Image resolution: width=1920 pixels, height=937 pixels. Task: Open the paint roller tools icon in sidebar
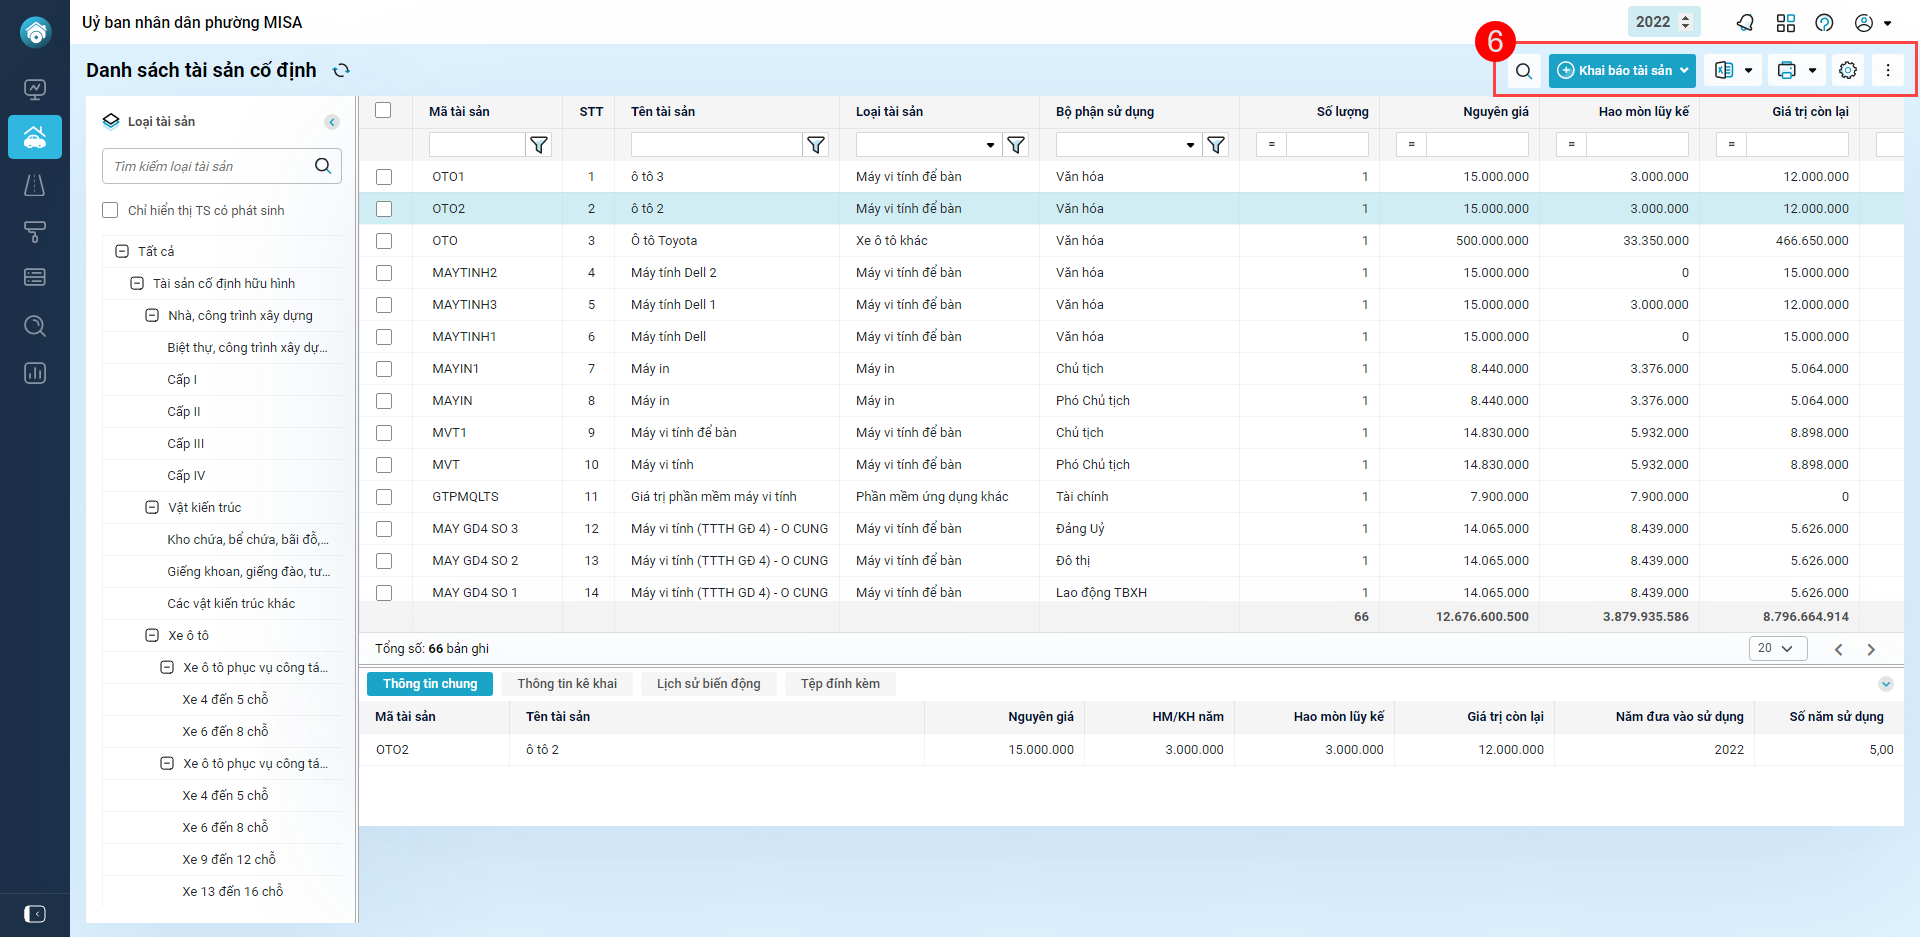tap(35, 232)
